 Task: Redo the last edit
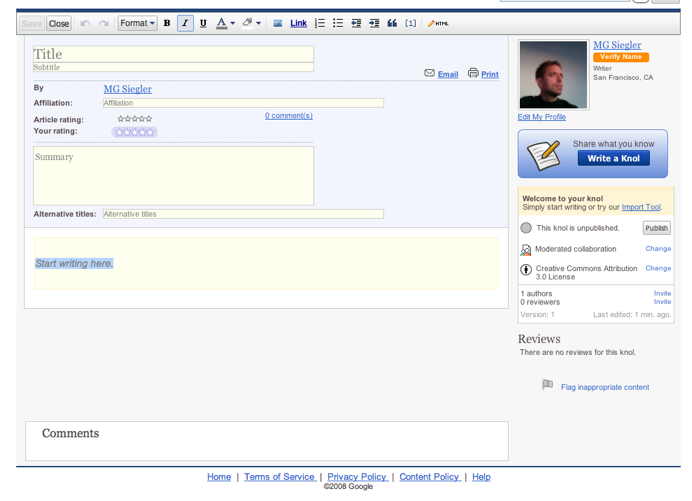click(x=104, y=23)
